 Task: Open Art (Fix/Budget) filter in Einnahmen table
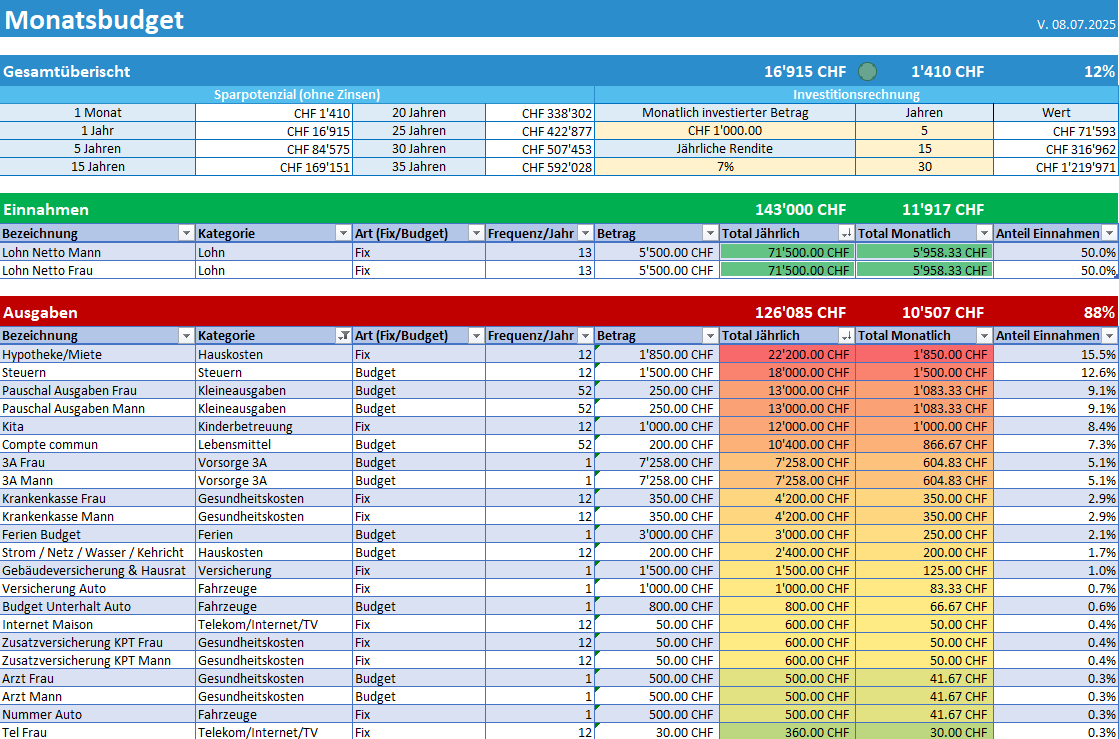tap(476, 233)
